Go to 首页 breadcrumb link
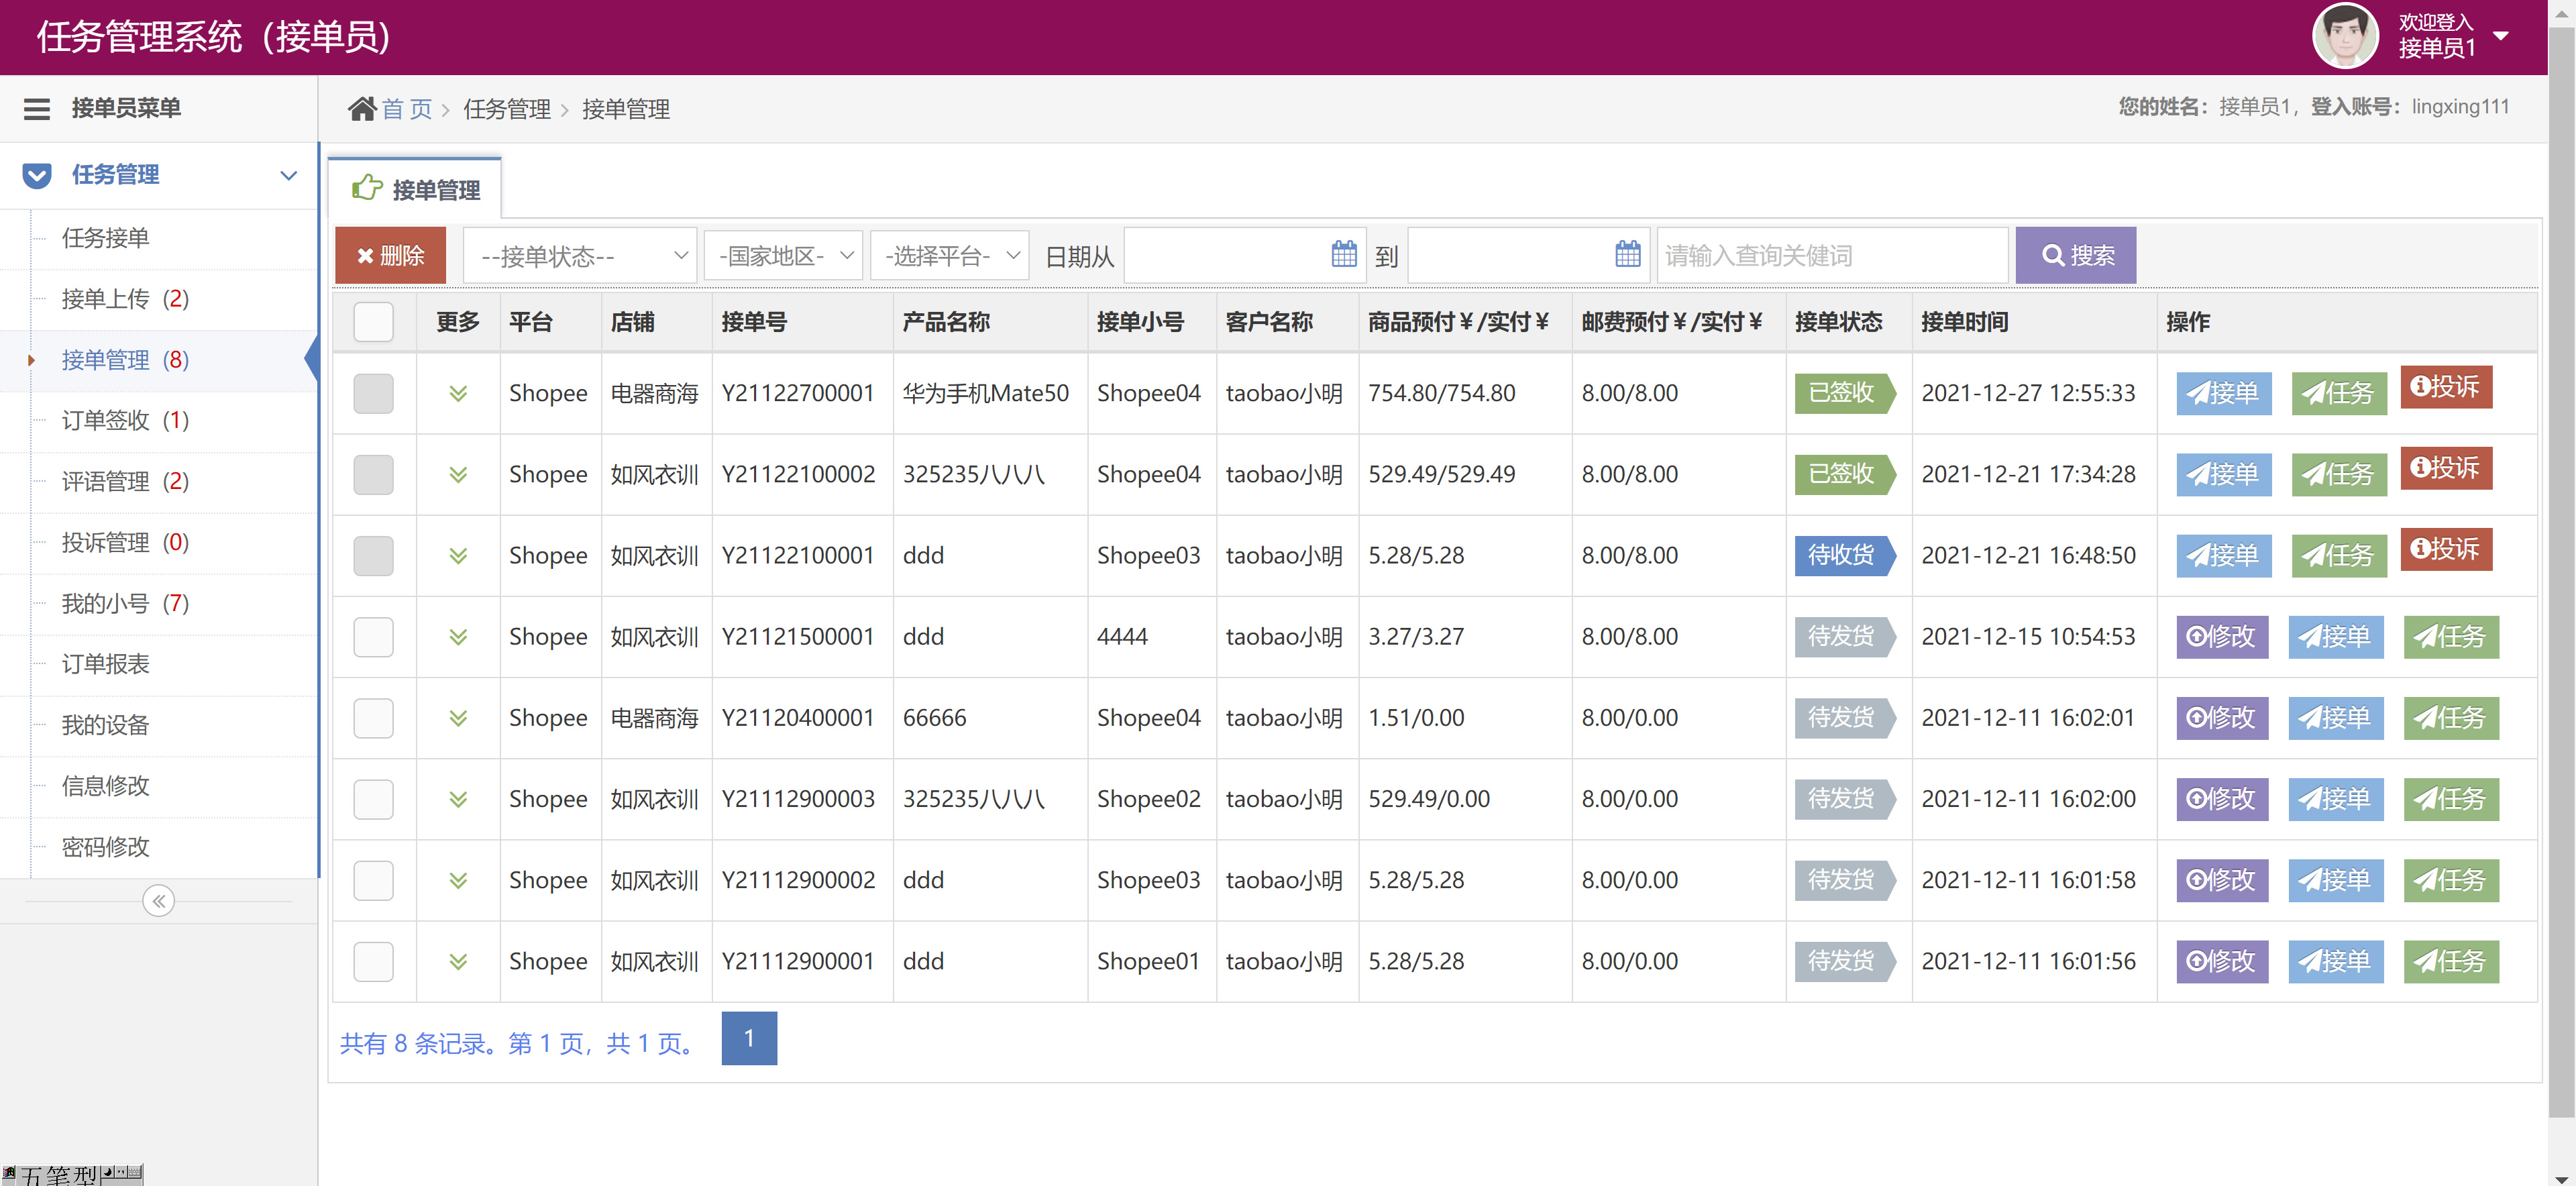This screenshot has height=1186, width=2576. pos(407,109)
